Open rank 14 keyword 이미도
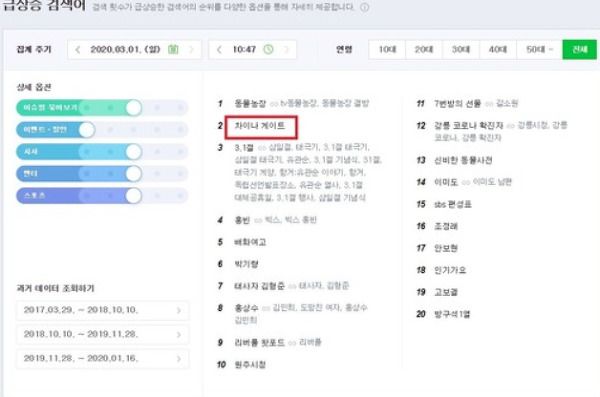 tap(446, 182)
